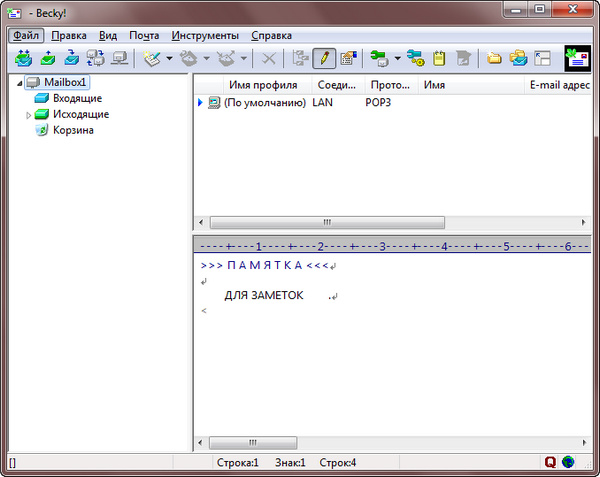600x477 pixels.
Task: Click the memo pane horizontal scrollbar thumb
Action: tap(253, 443)
